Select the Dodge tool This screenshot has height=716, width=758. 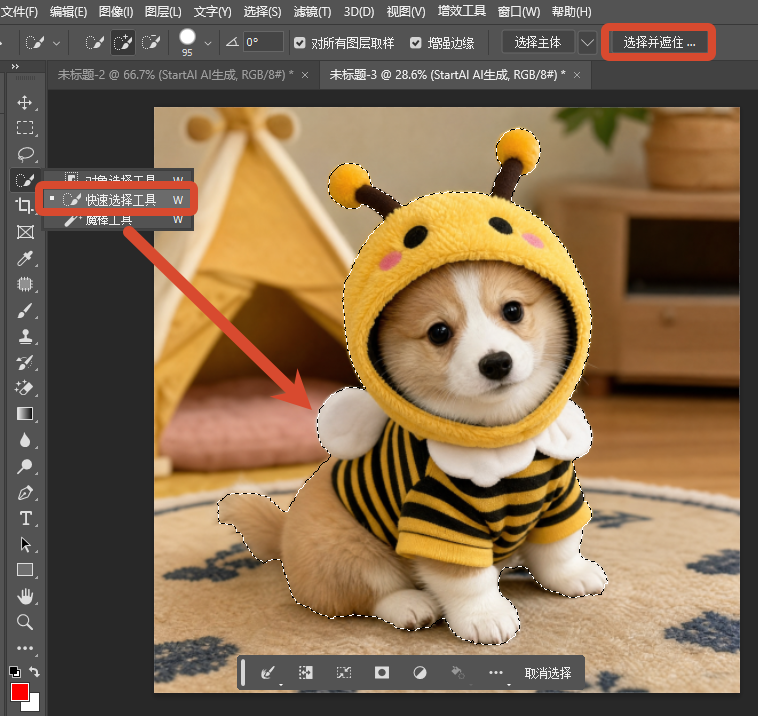pos(25,466)
